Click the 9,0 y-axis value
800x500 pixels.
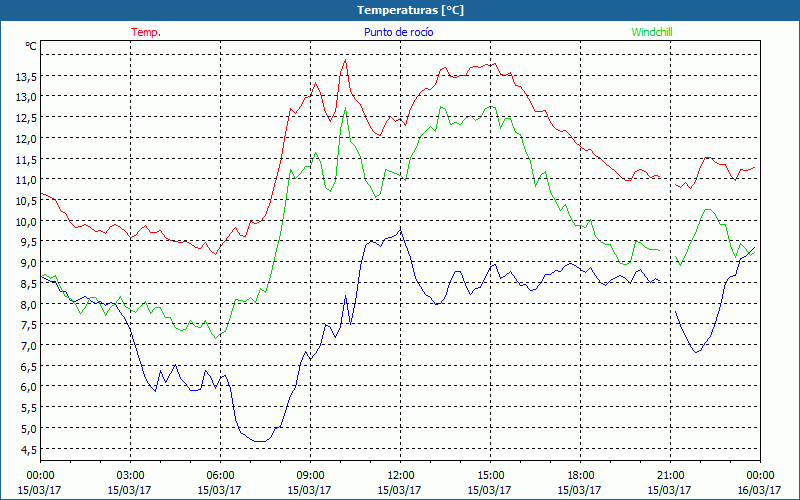point(29,262)
